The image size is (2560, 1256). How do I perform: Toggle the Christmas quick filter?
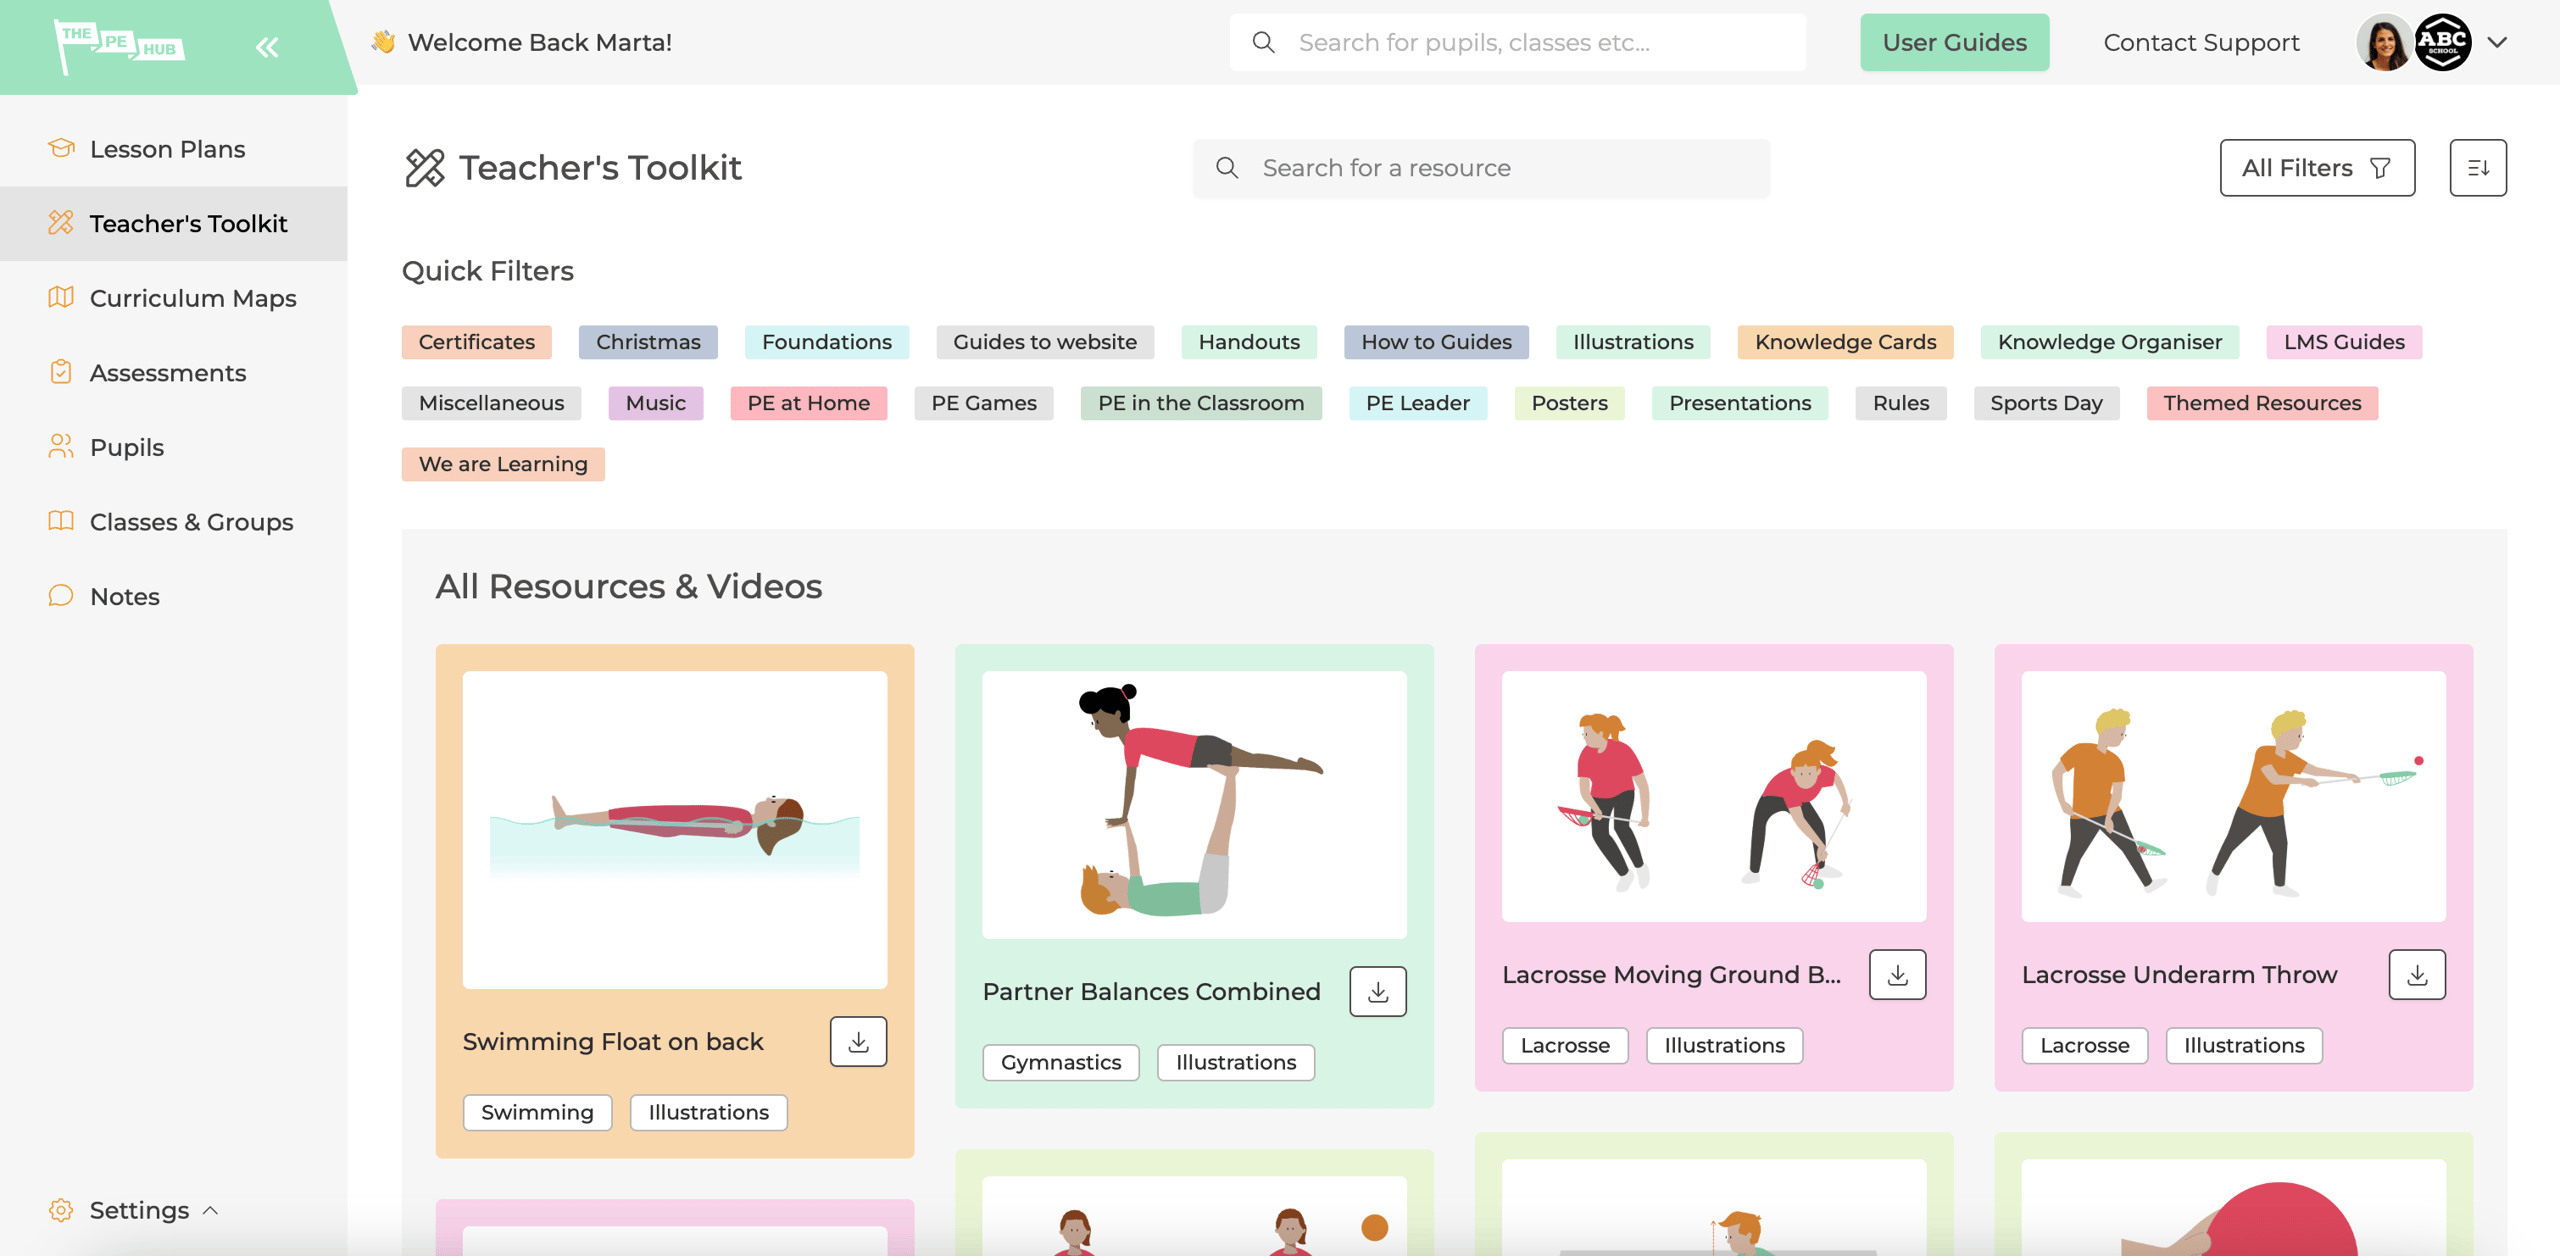[648, 341]
